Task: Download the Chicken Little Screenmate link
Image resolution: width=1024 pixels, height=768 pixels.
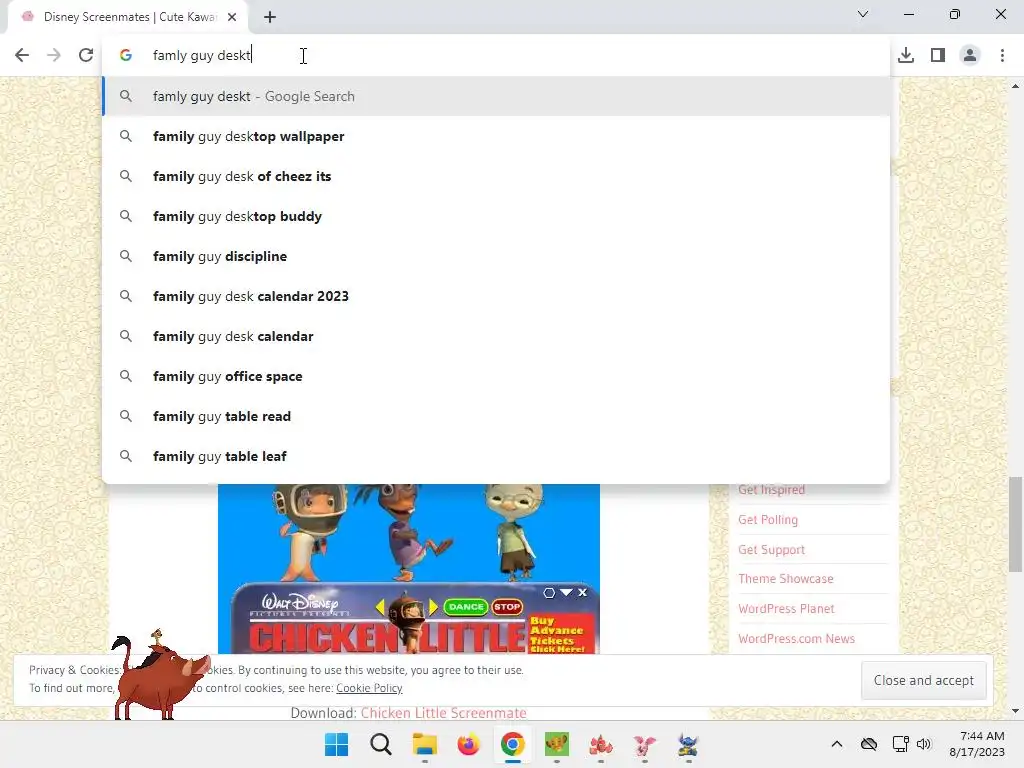Action: [x=443, y=712]
